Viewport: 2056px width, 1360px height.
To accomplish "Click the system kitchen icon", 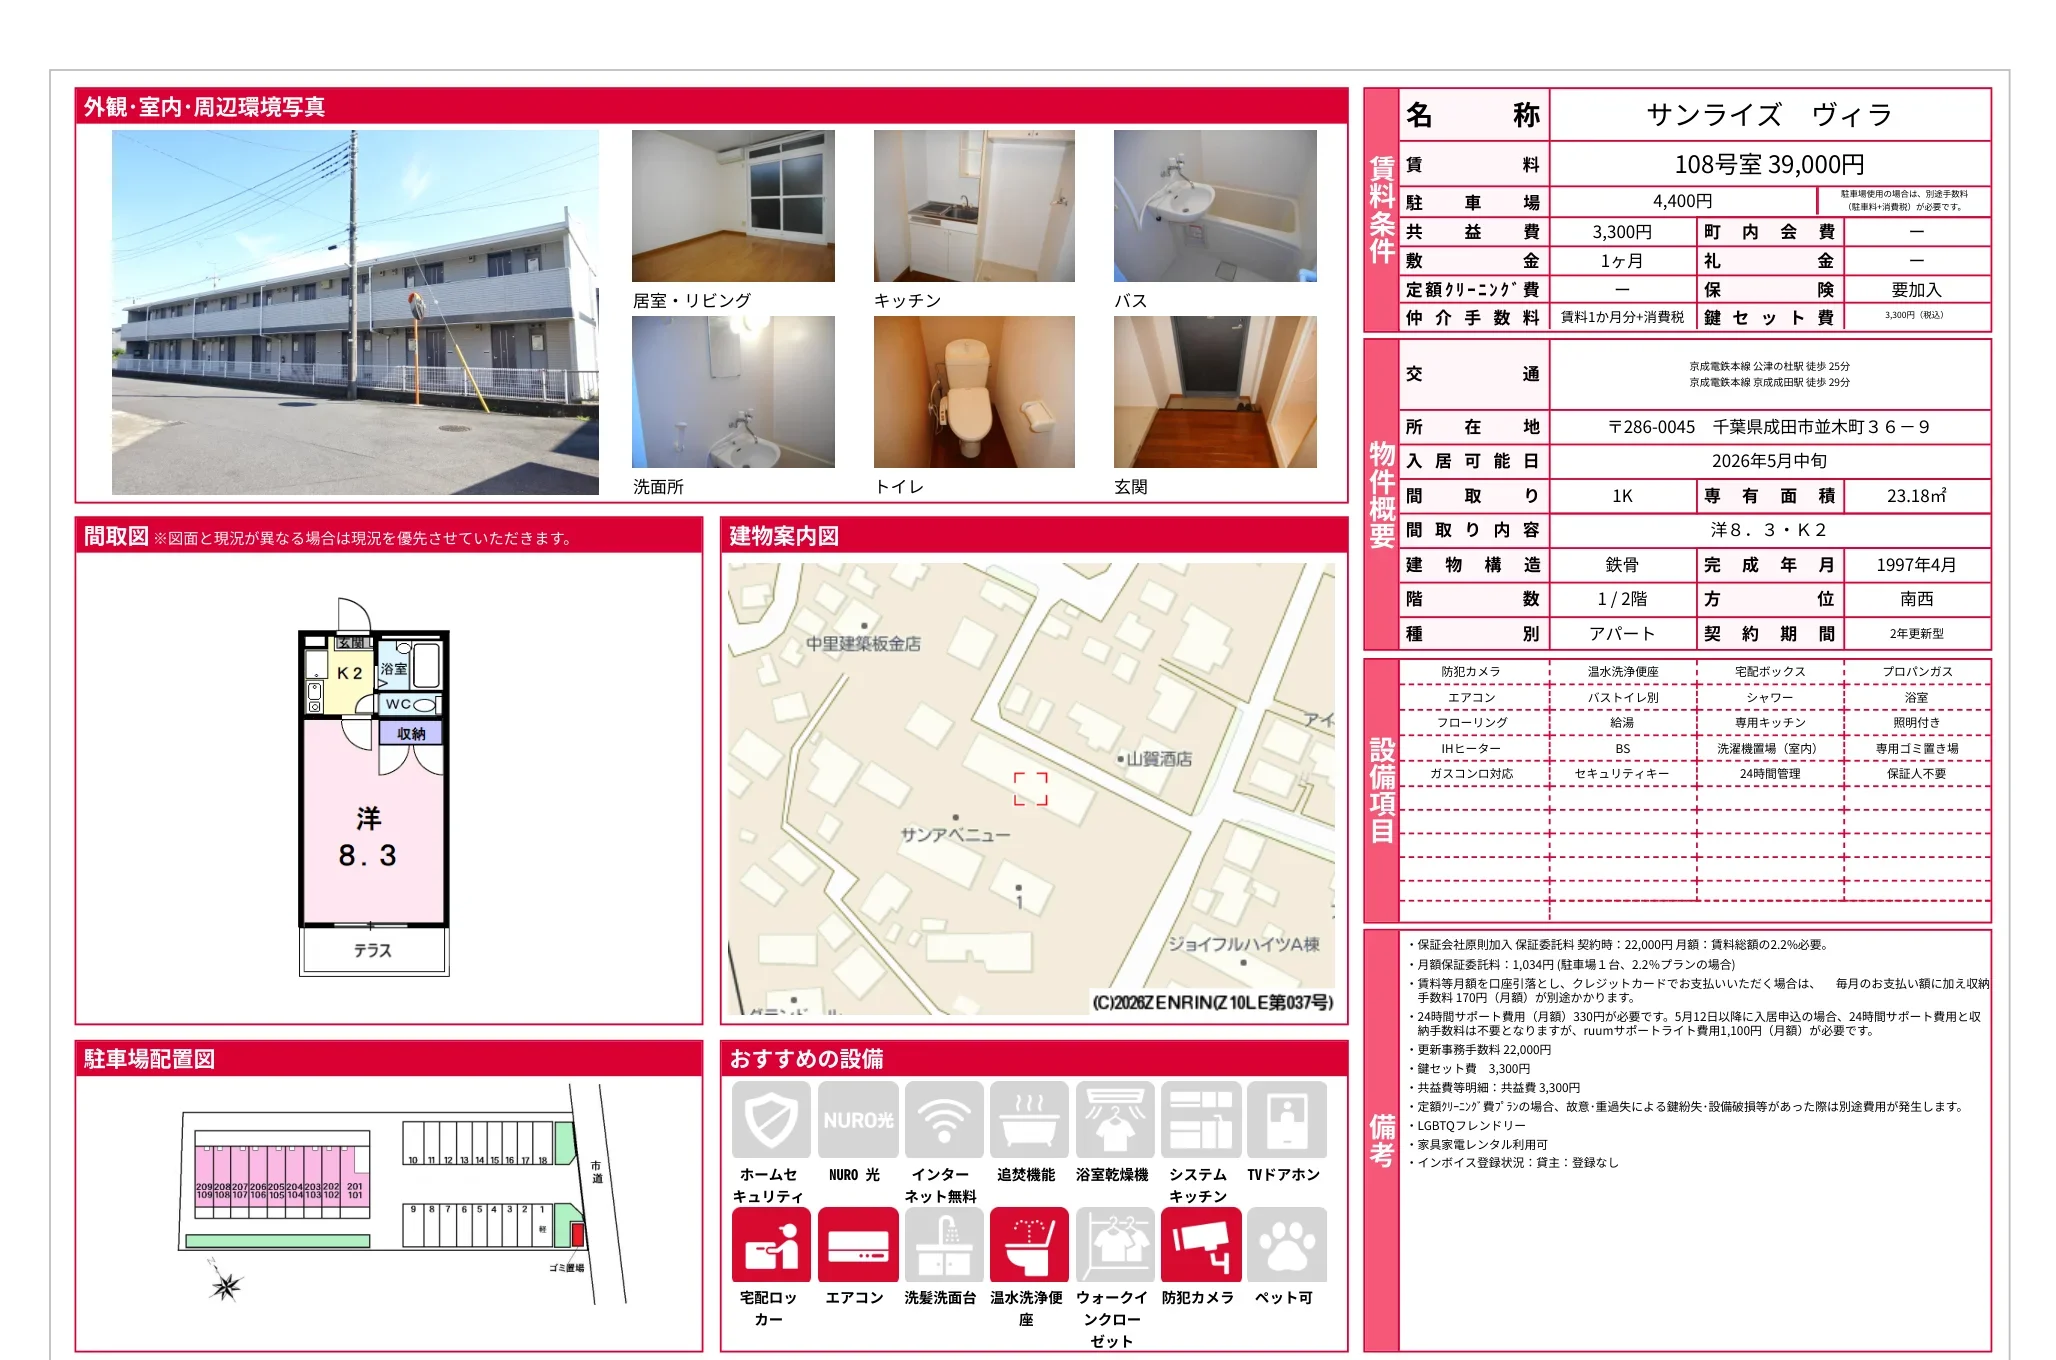I will tap(1200, 1120).
